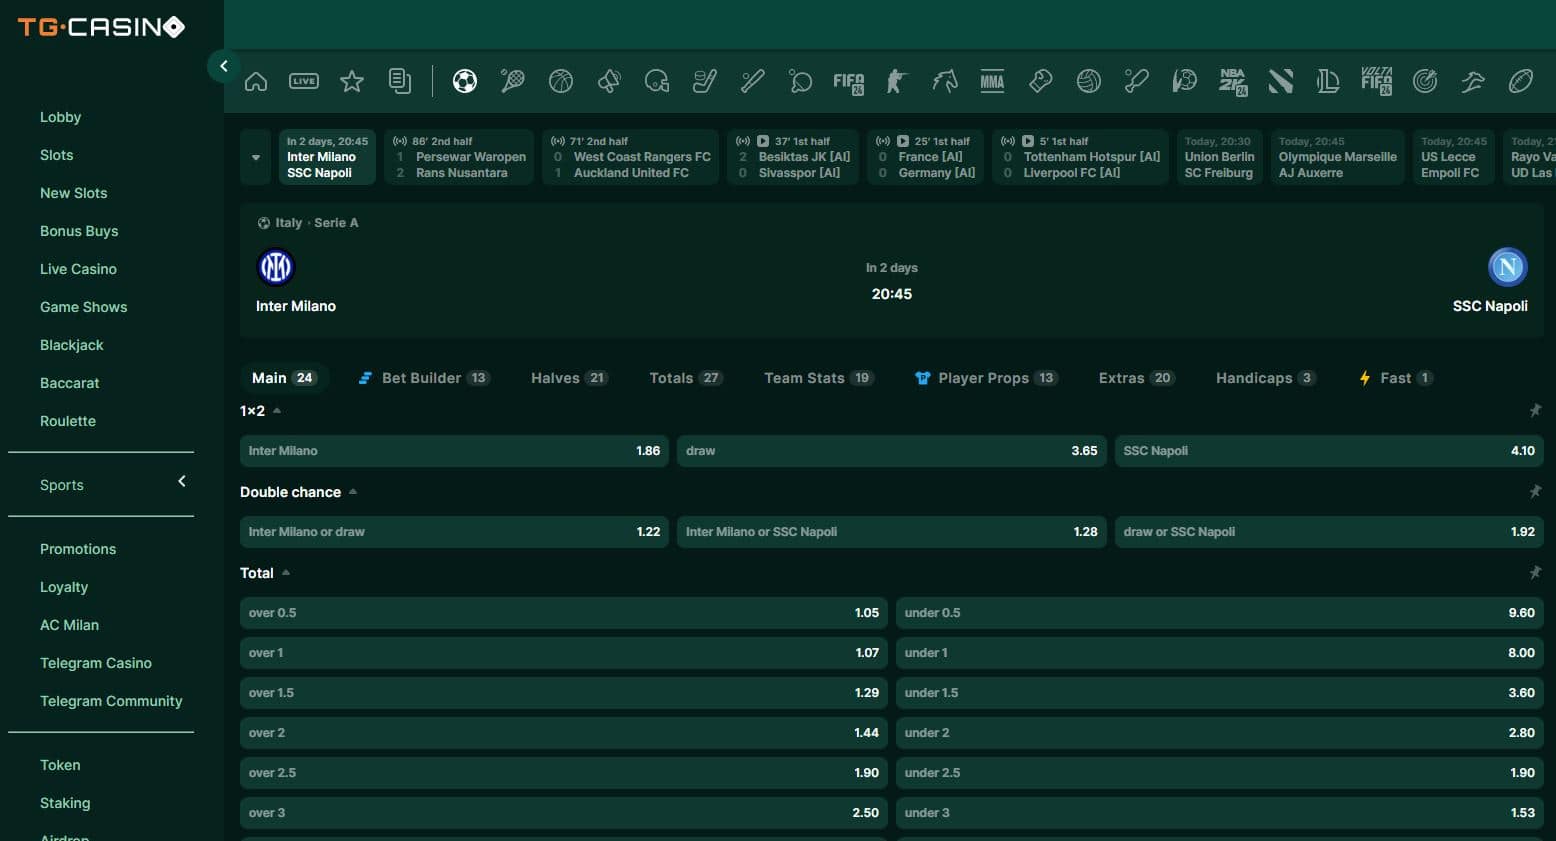The height and width of the screenshot is (841, 1556).
Task: Bet on SSC Napoli at 4.10
Action: pyautogui.click(x=1329, y=451)
